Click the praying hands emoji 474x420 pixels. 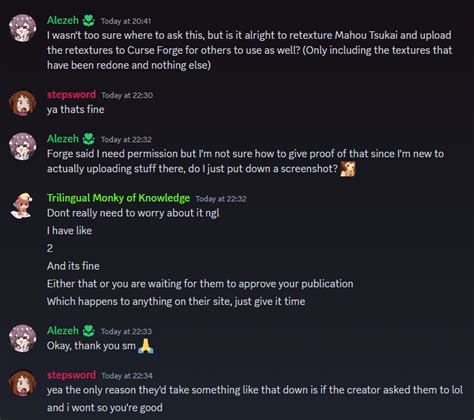tap(146, 346)
